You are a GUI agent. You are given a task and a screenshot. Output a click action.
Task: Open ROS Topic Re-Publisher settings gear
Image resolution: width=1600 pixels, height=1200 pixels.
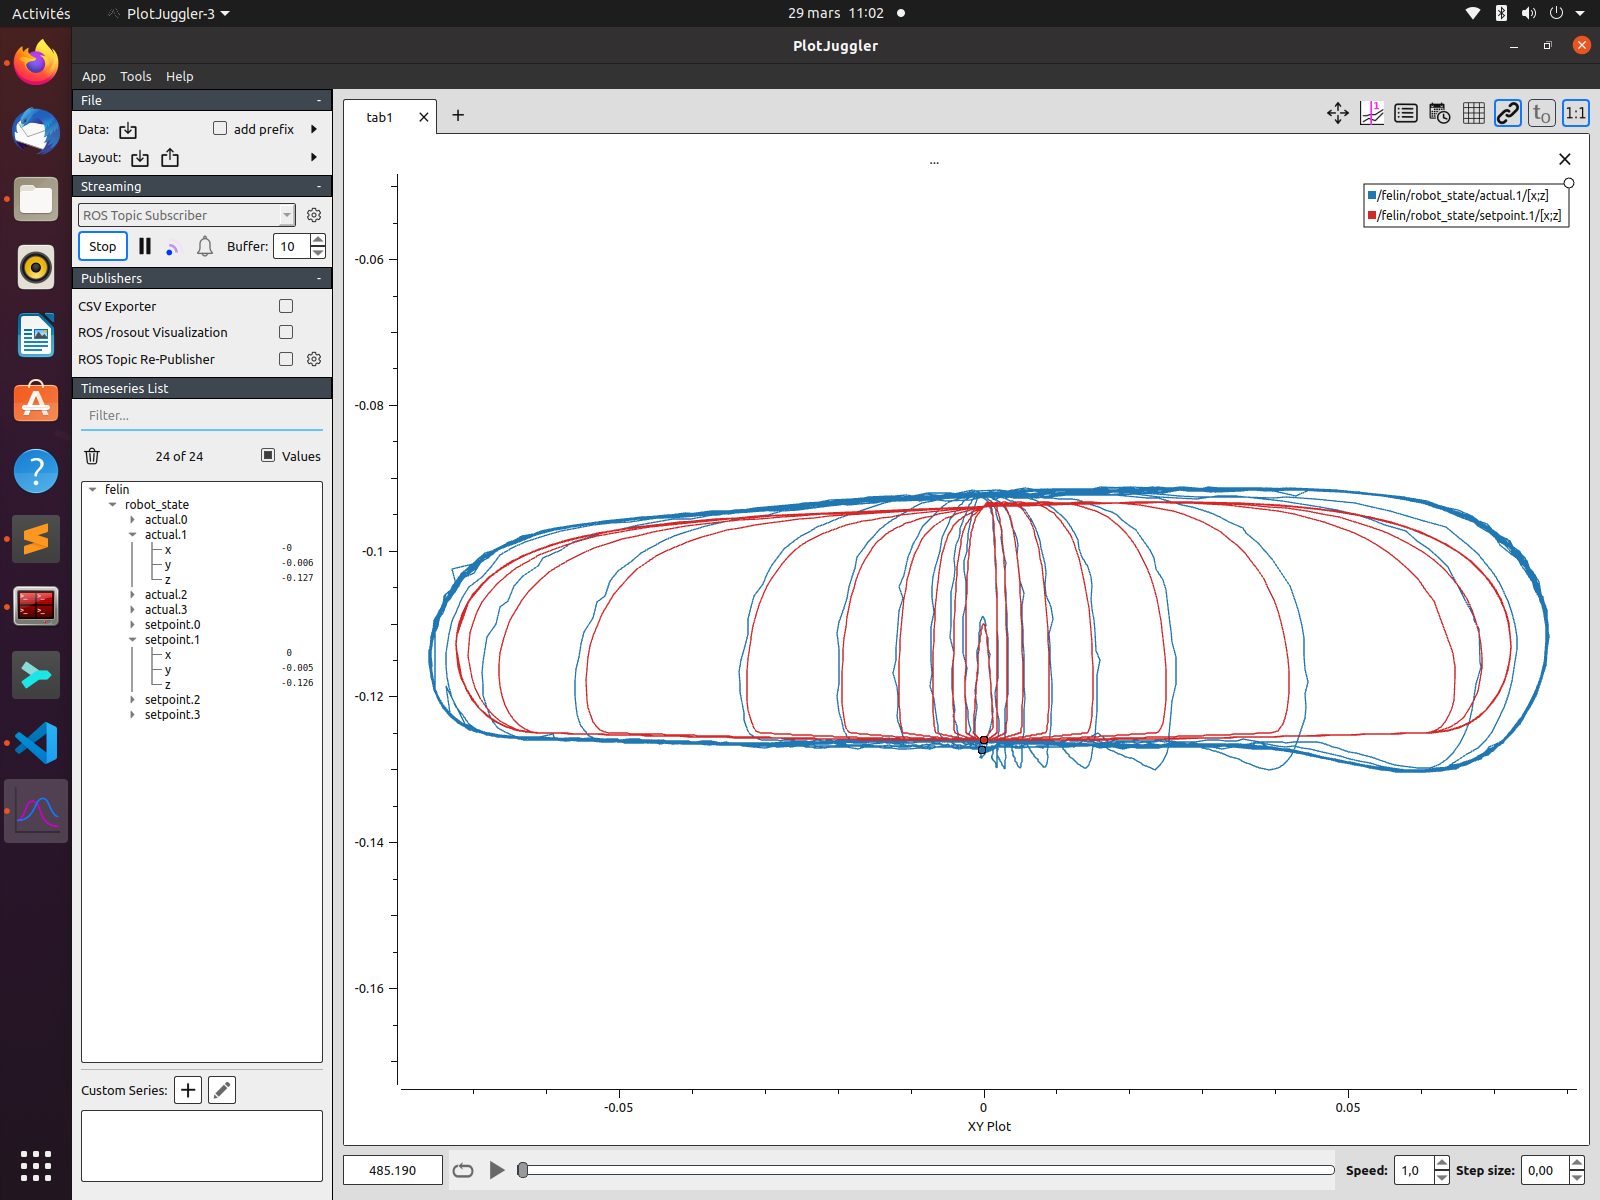click(314, 359)
